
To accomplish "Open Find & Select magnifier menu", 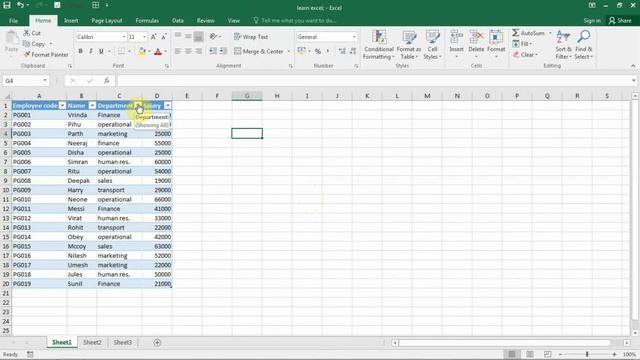I will [x=584, y=44].
